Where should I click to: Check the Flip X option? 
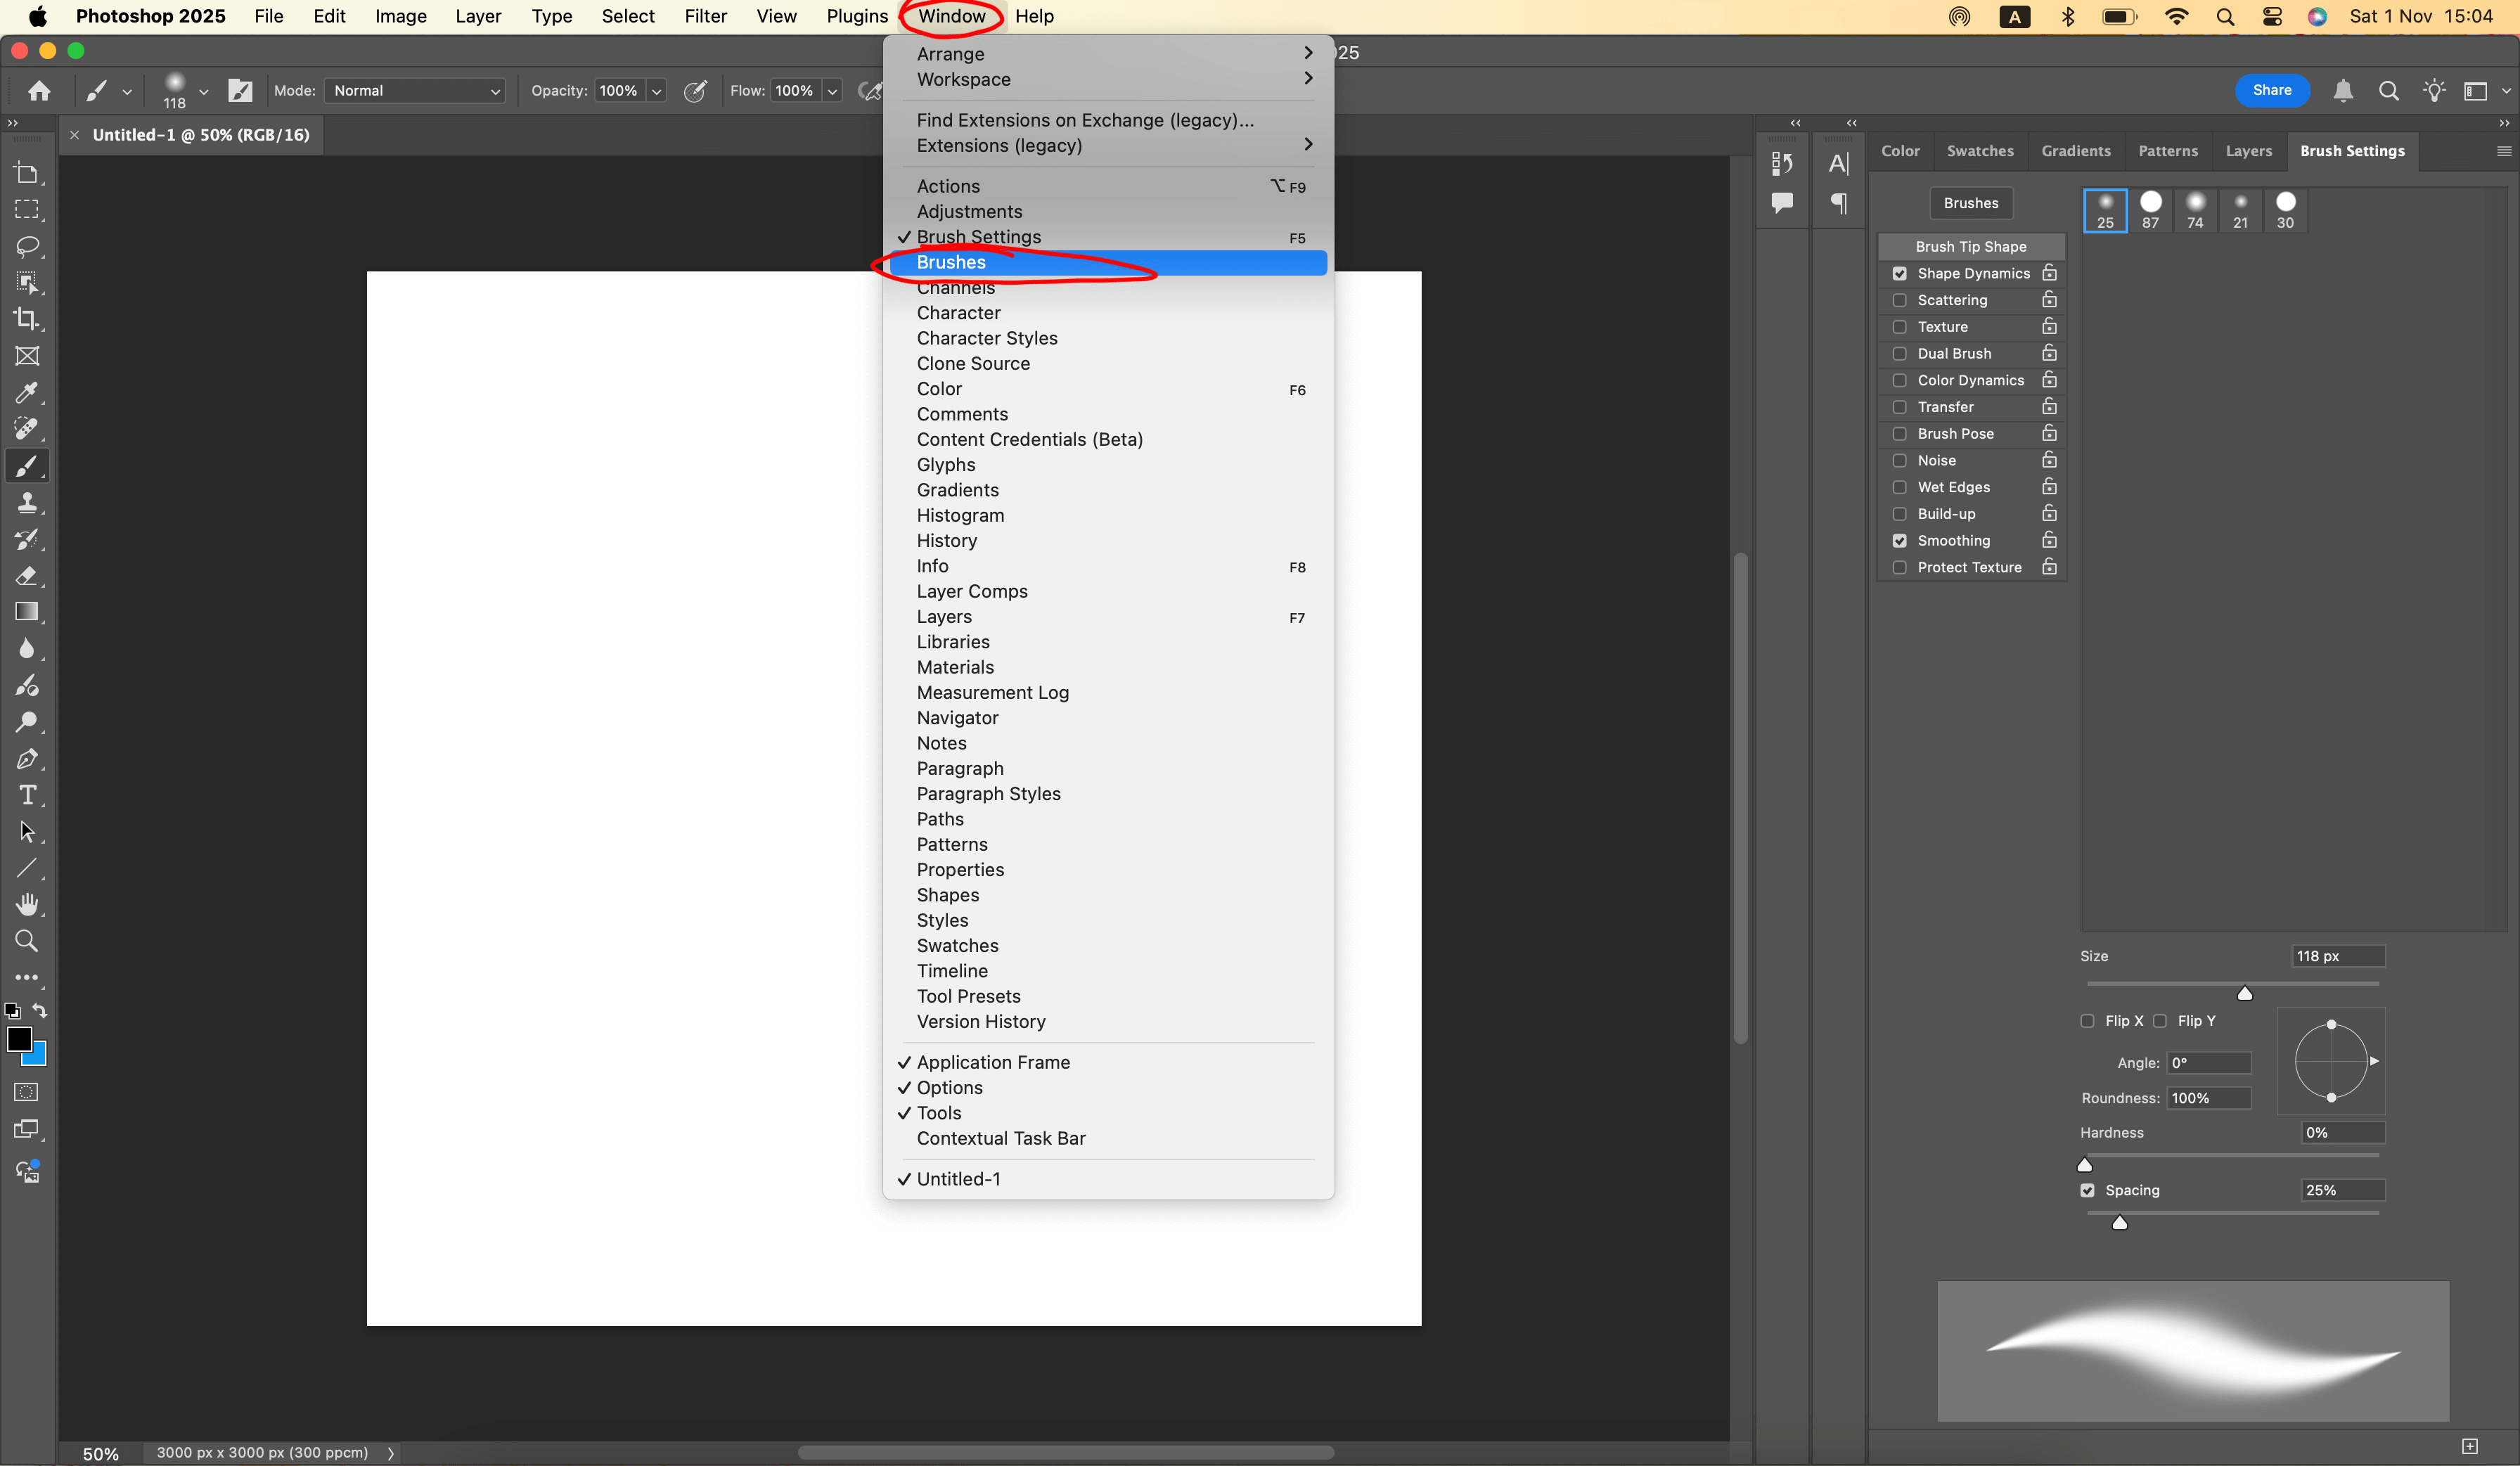tap(2087, 1021)
